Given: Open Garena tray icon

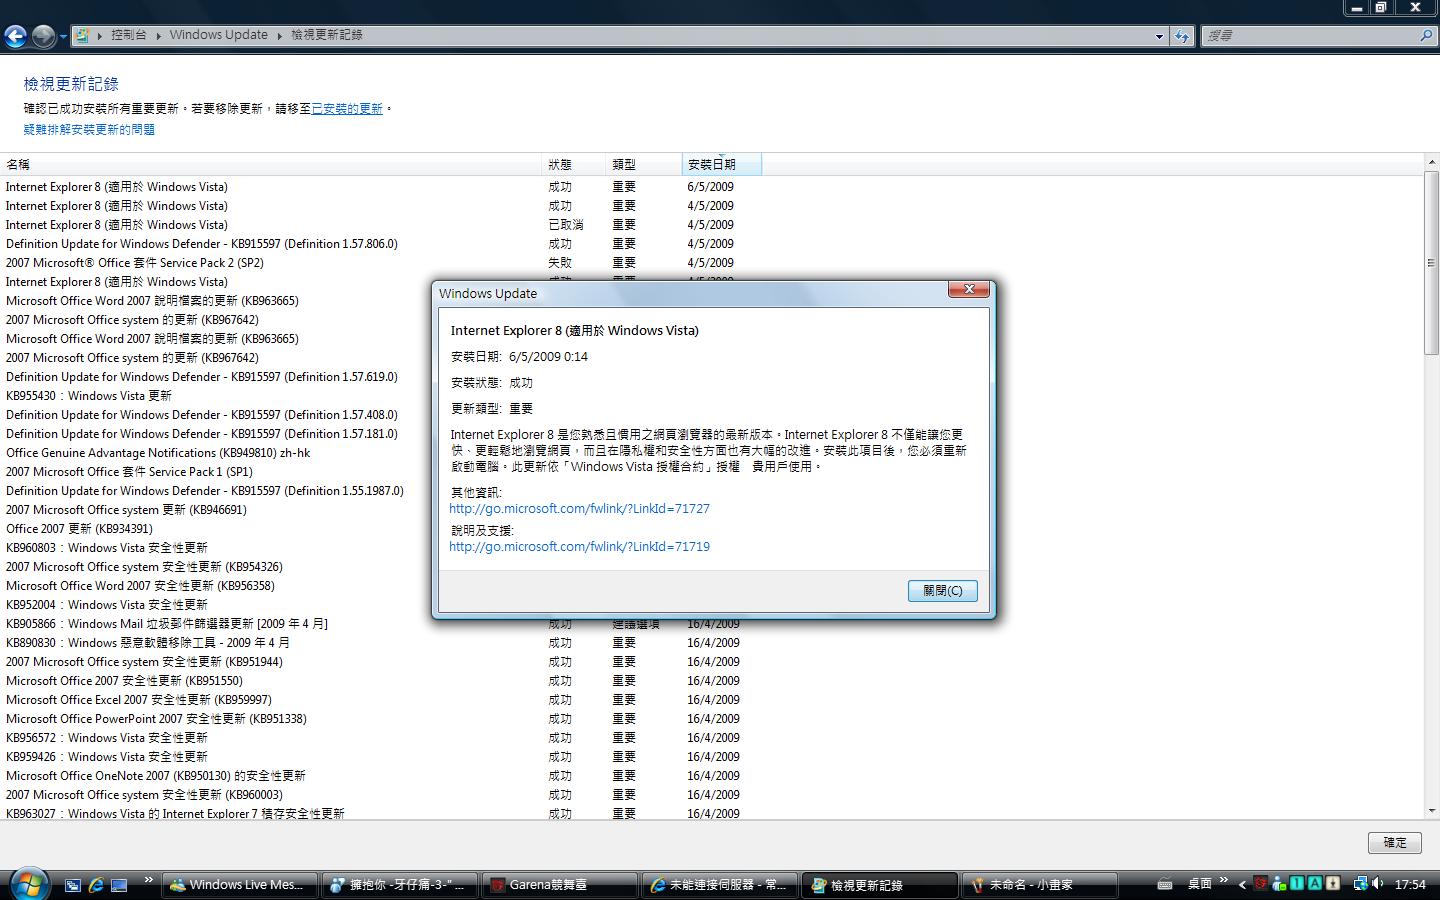Looking at the screenshot, I should point(1262,884).
